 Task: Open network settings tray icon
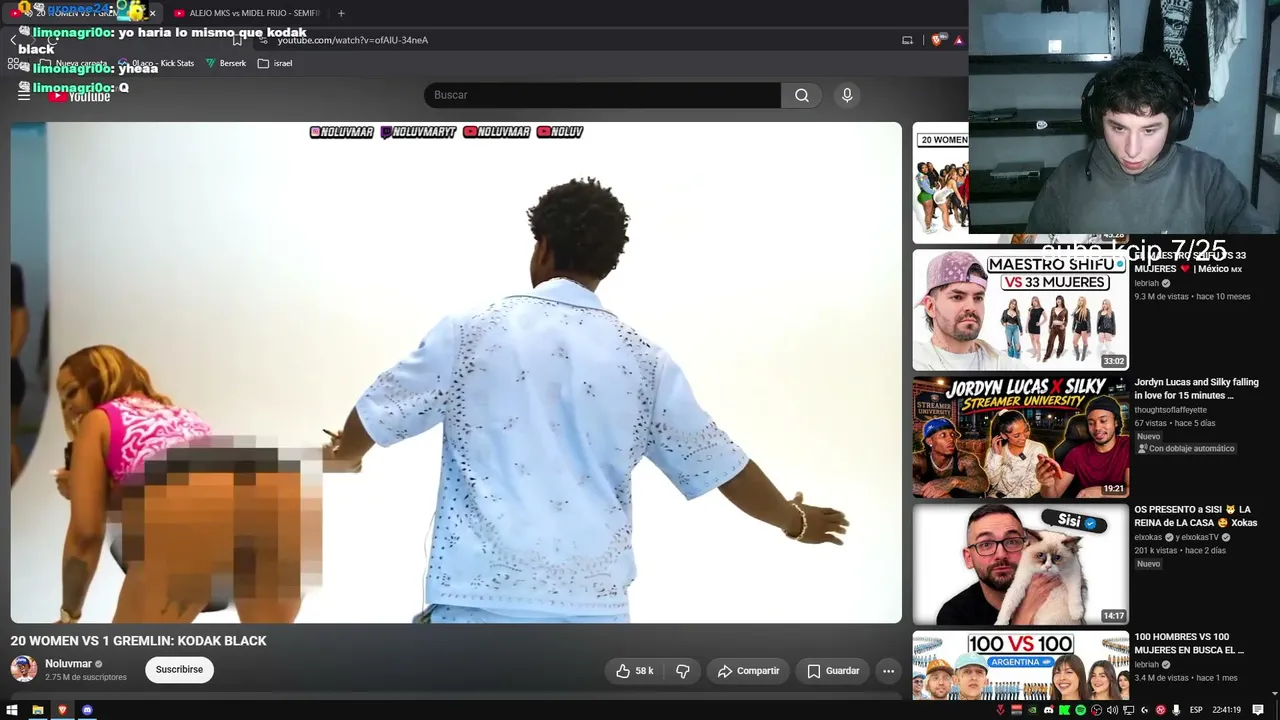pos(1129,710)
